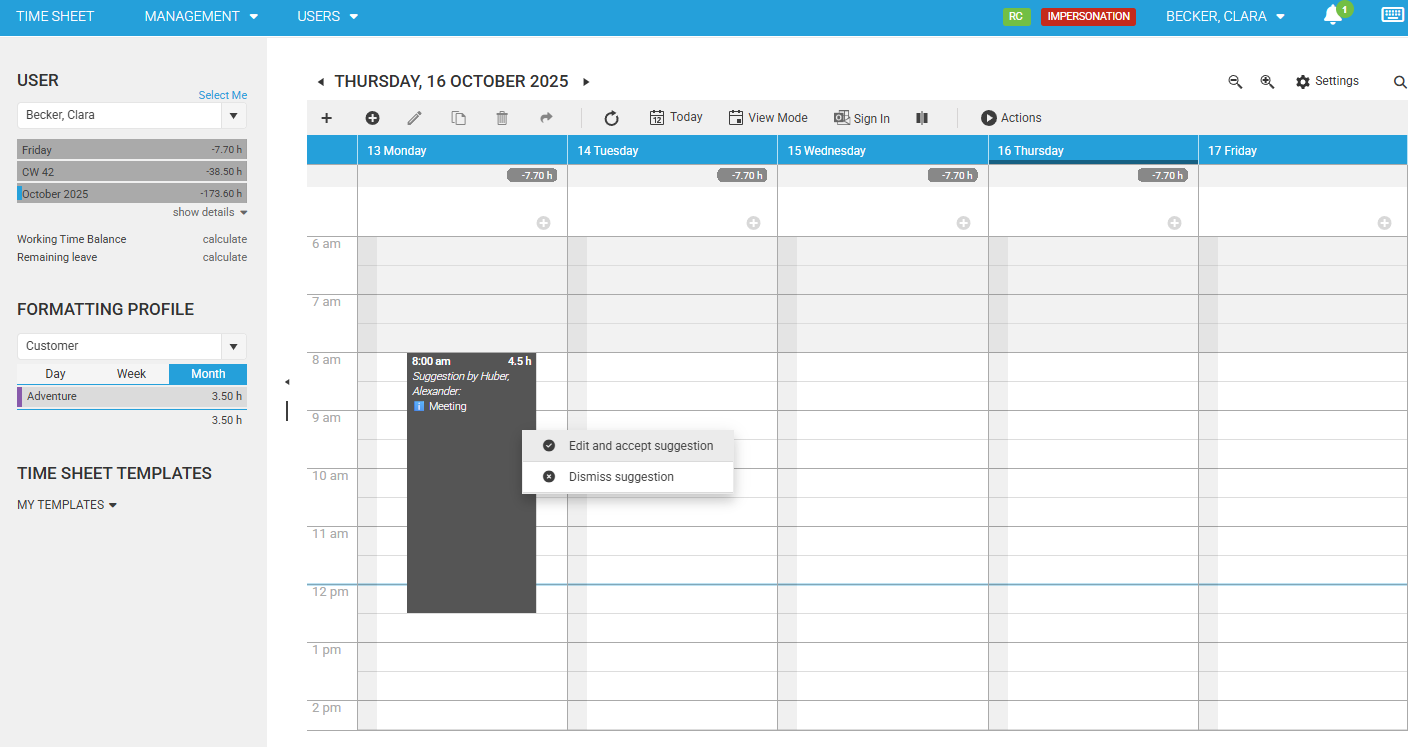Go to the next day with the right arrow
Viewport: 1408px width, 747px height.
(x=586, y=82)
